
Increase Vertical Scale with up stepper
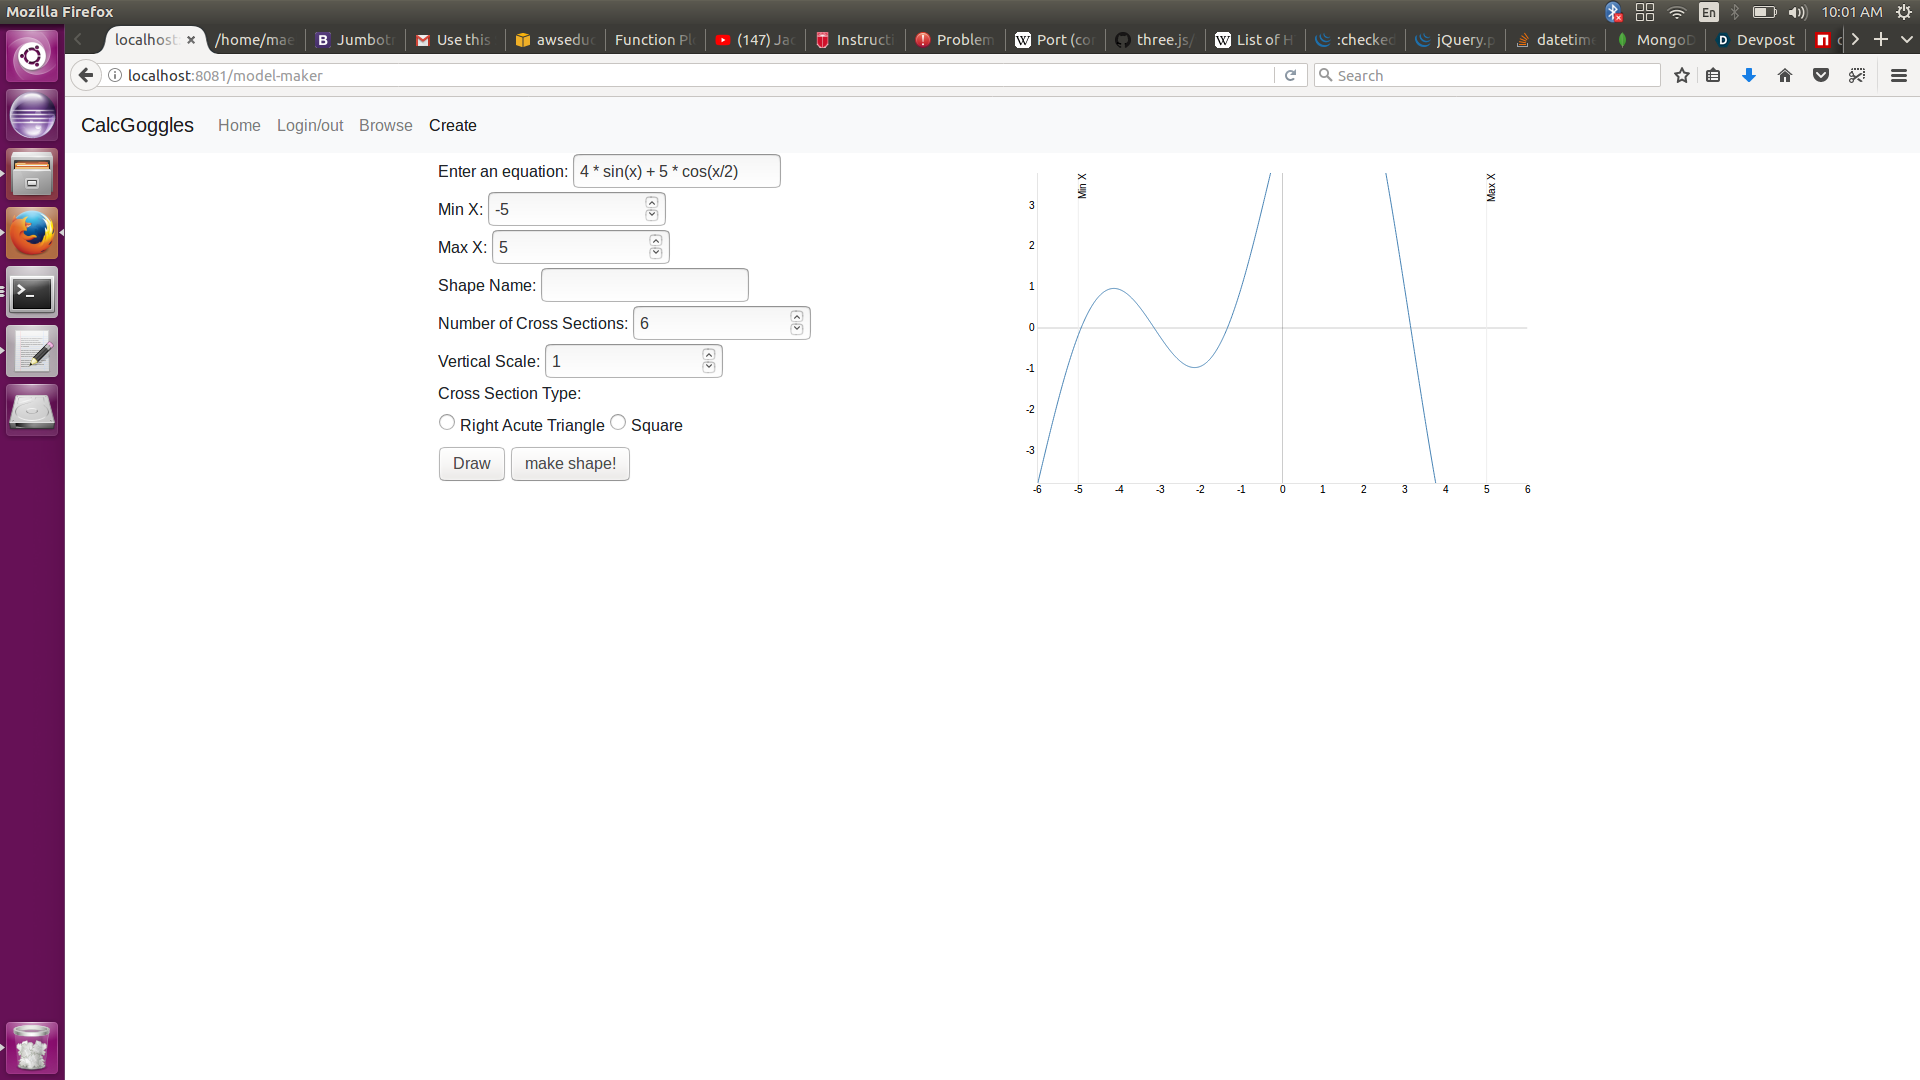click(x=709, y=355)
